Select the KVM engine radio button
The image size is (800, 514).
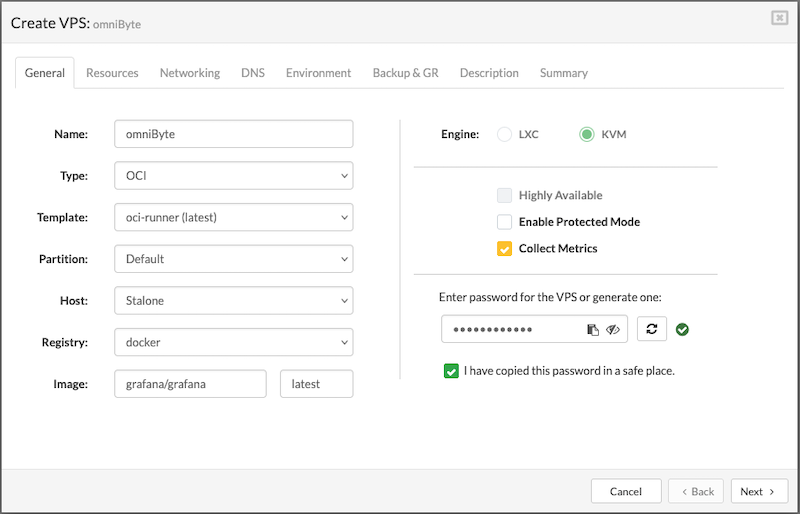[x=586, y=134]
